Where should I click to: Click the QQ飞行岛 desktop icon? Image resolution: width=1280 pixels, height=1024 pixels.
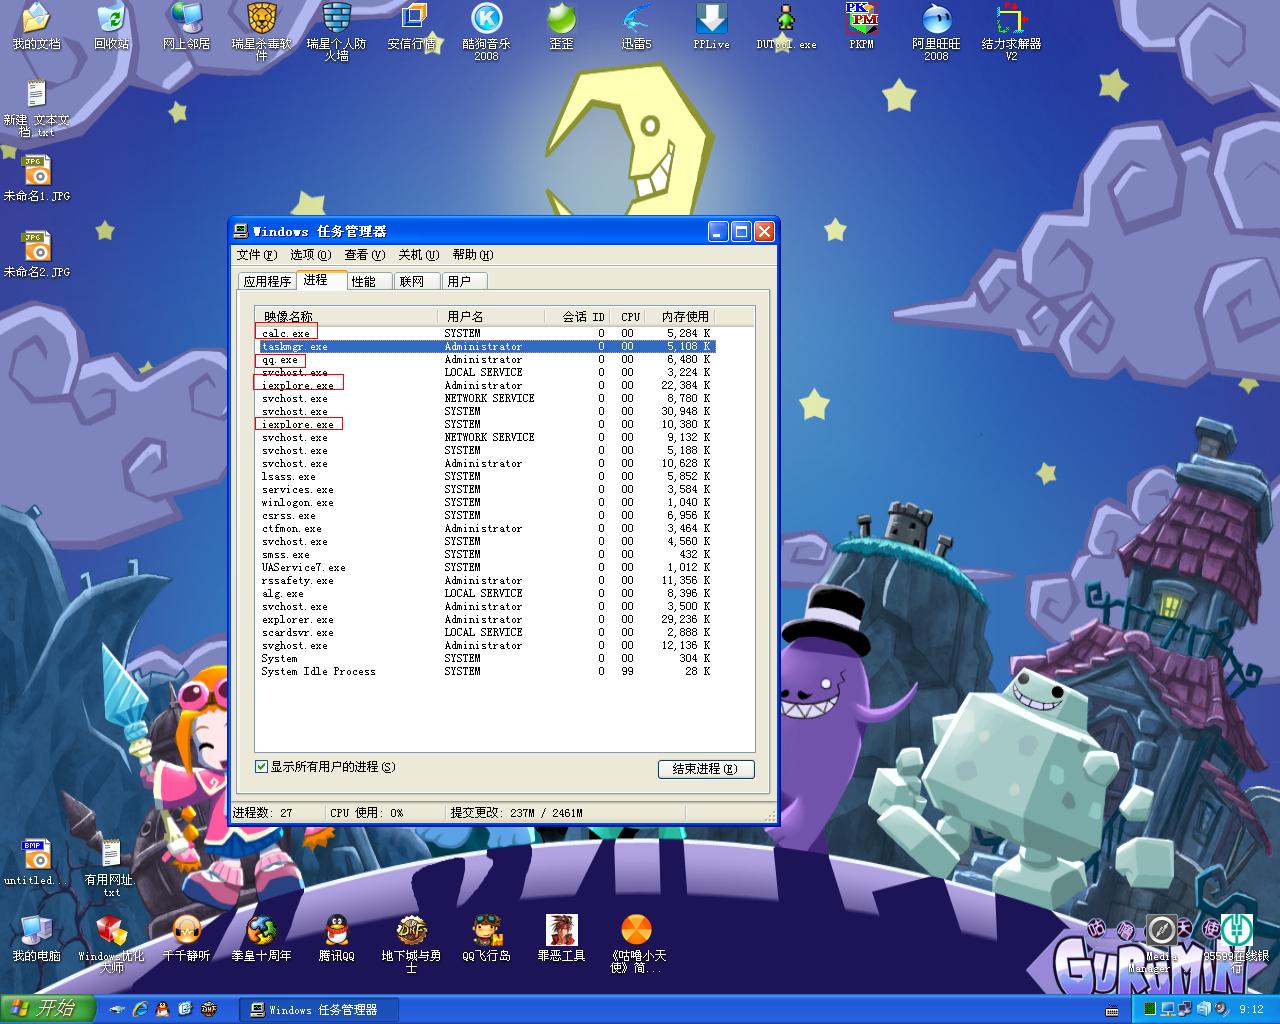(x=487, y=938)
